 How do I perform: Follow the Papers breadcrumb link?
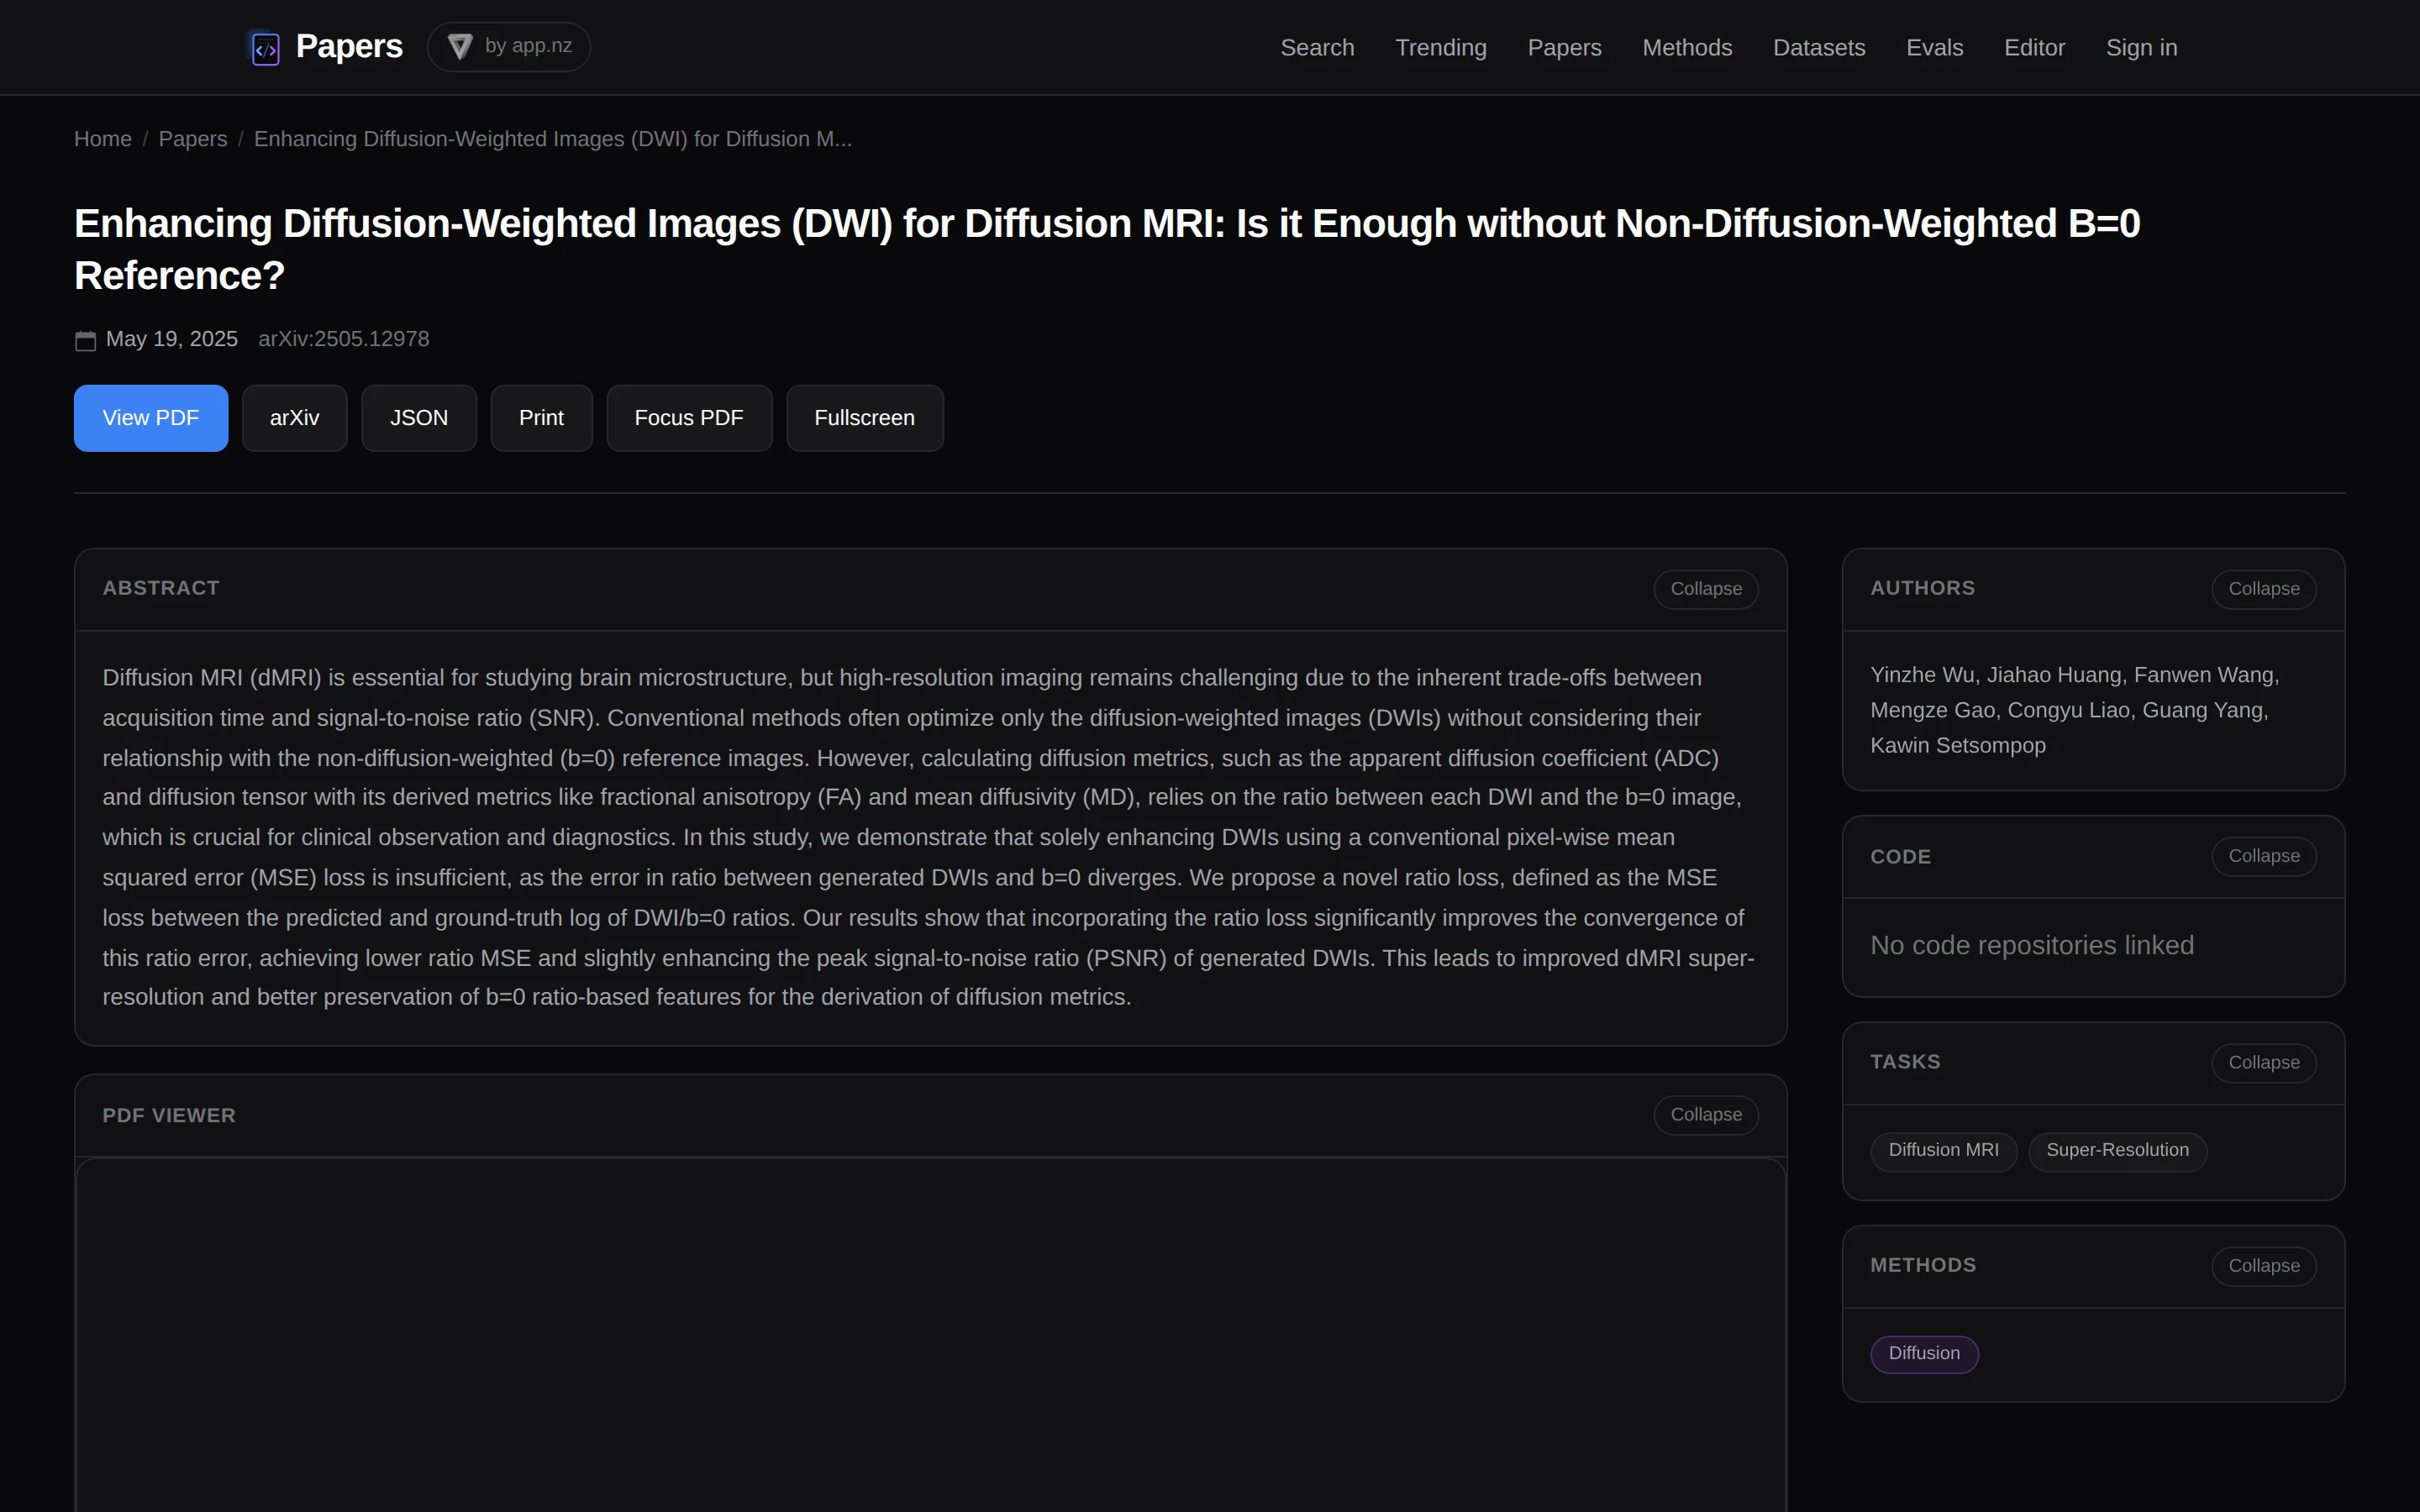click(193, 139)
